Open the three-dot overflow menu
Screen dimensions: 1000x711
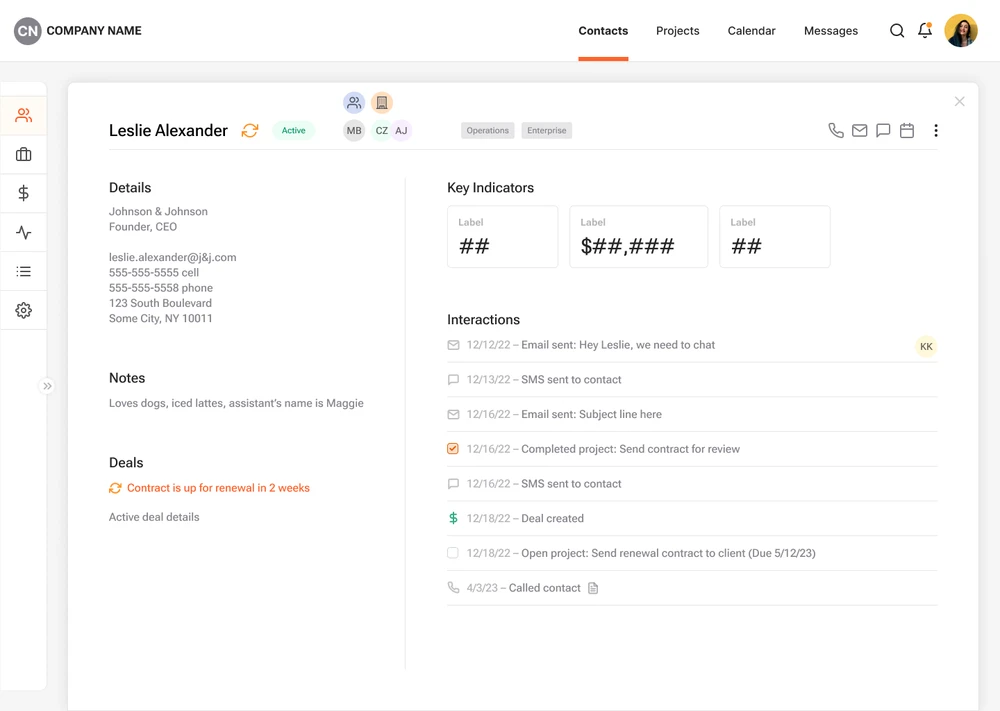click(935, 130)
